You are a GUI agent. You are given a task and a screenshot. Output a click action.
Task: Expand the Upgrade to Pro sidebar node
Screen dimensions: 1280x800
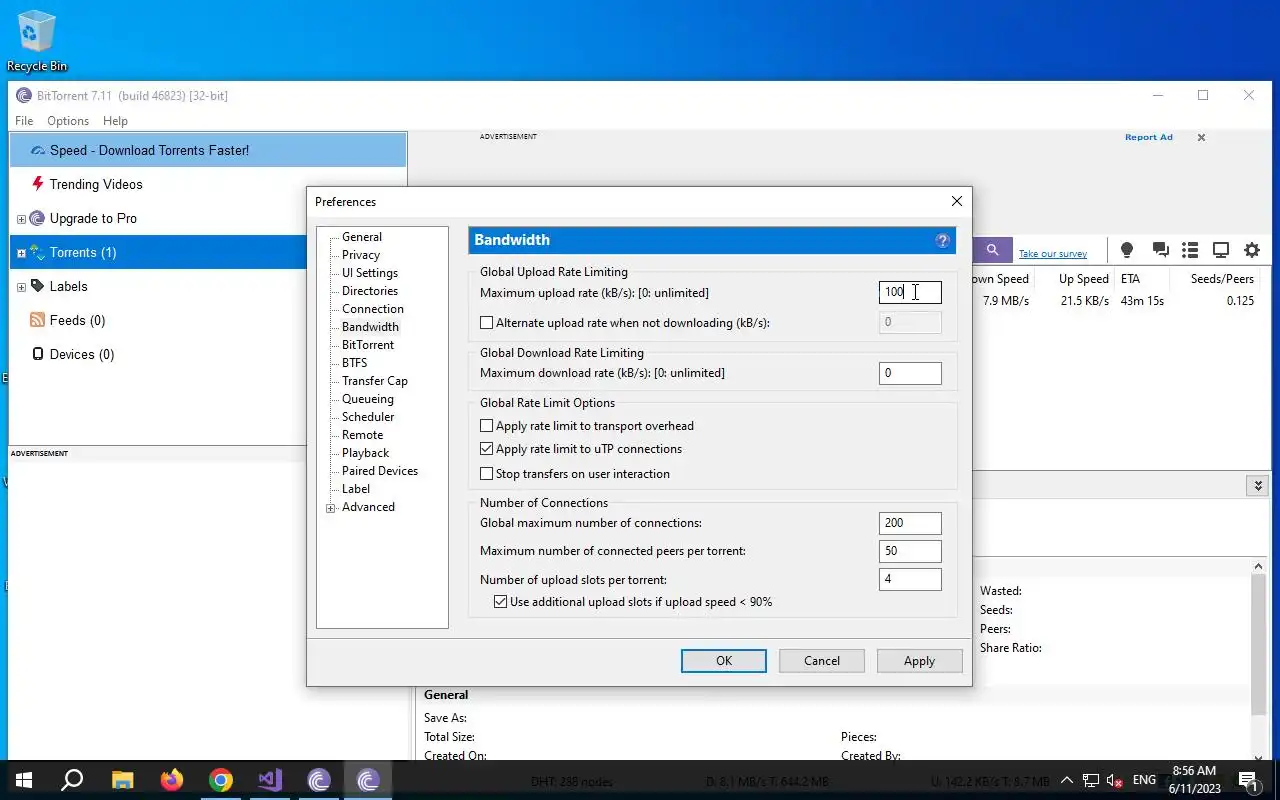21,219
